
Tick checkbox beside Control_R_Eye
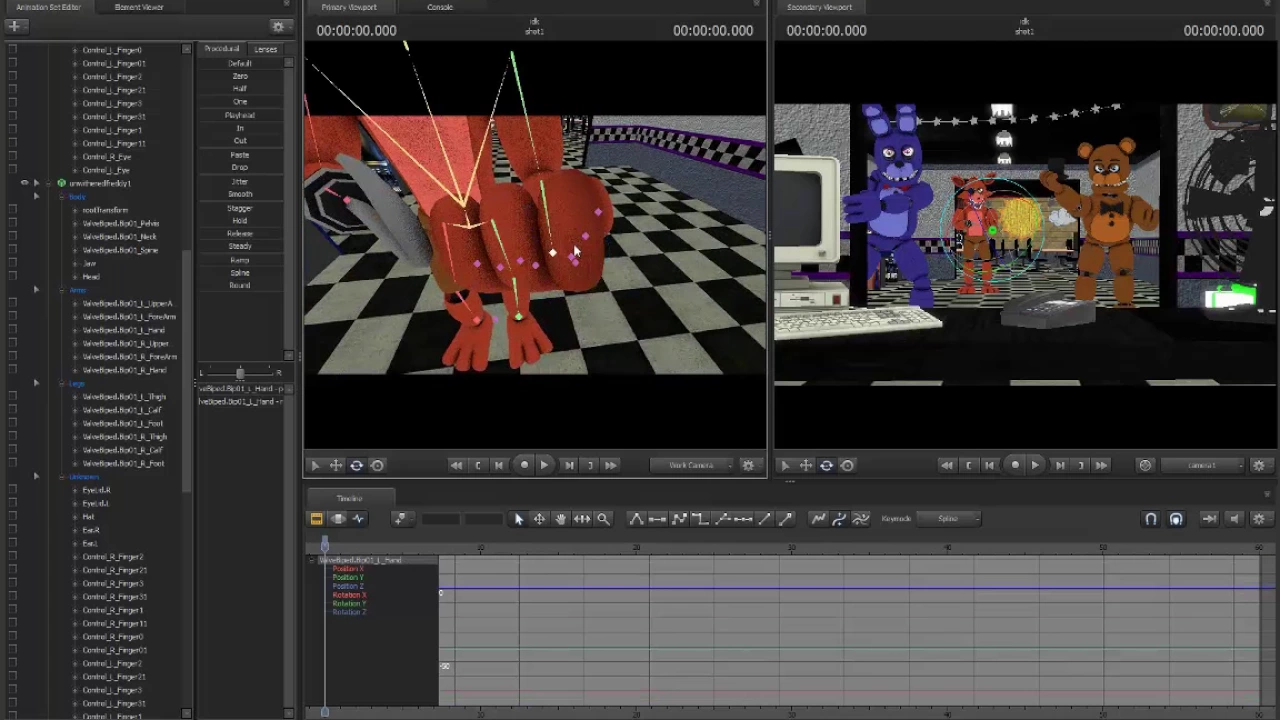(12, 157)
